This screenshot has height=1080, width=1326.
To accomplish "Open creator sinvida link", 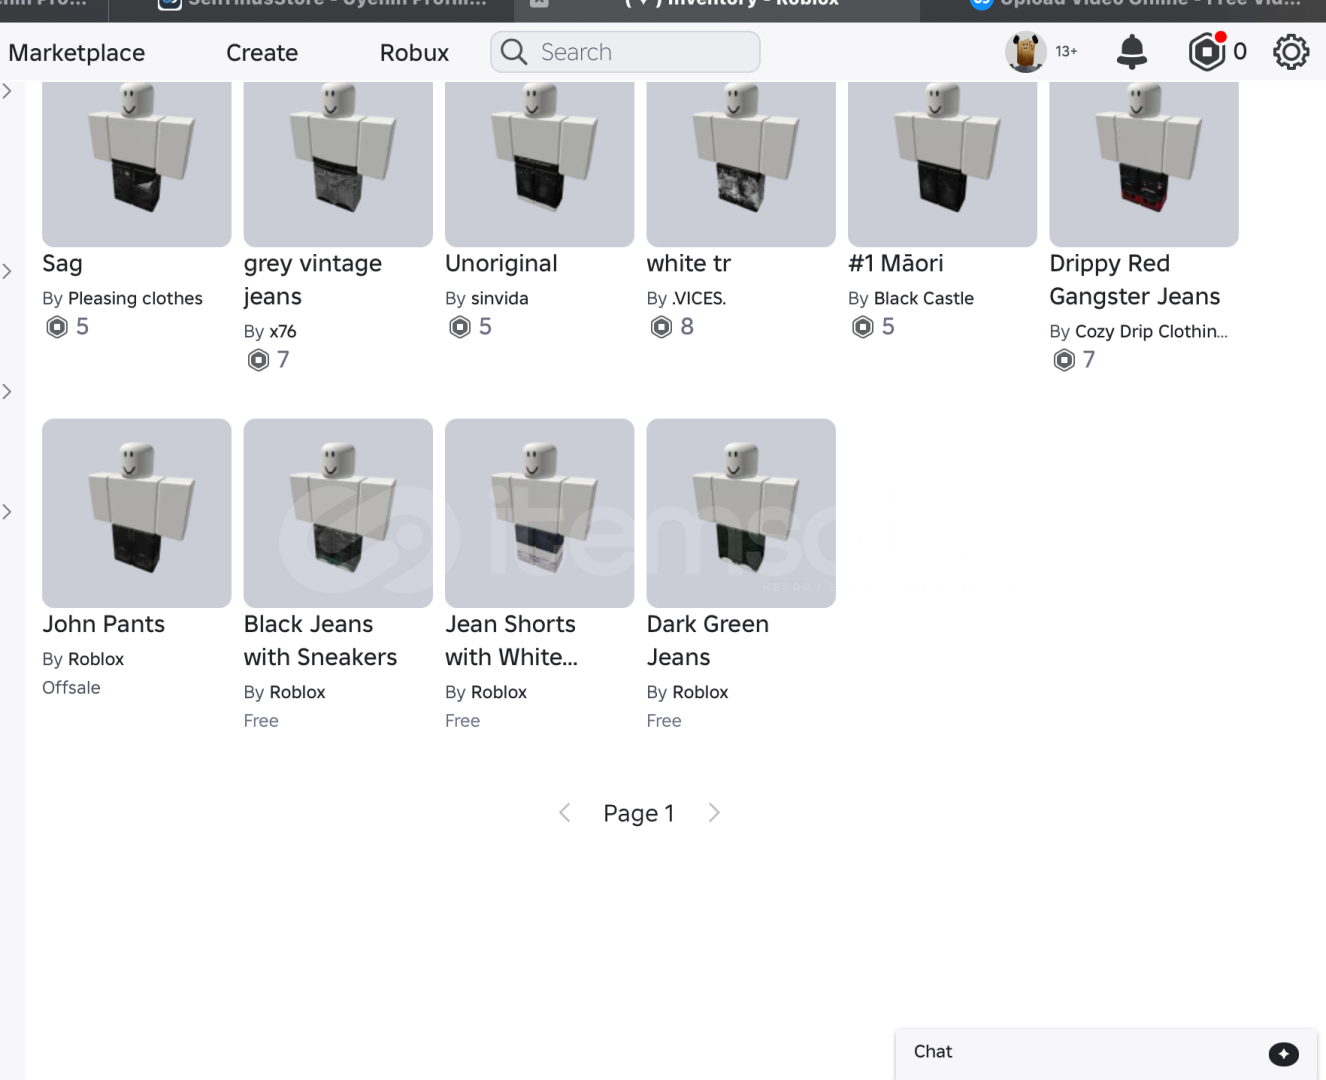I will pyautogui.click(x=500, y=299).
